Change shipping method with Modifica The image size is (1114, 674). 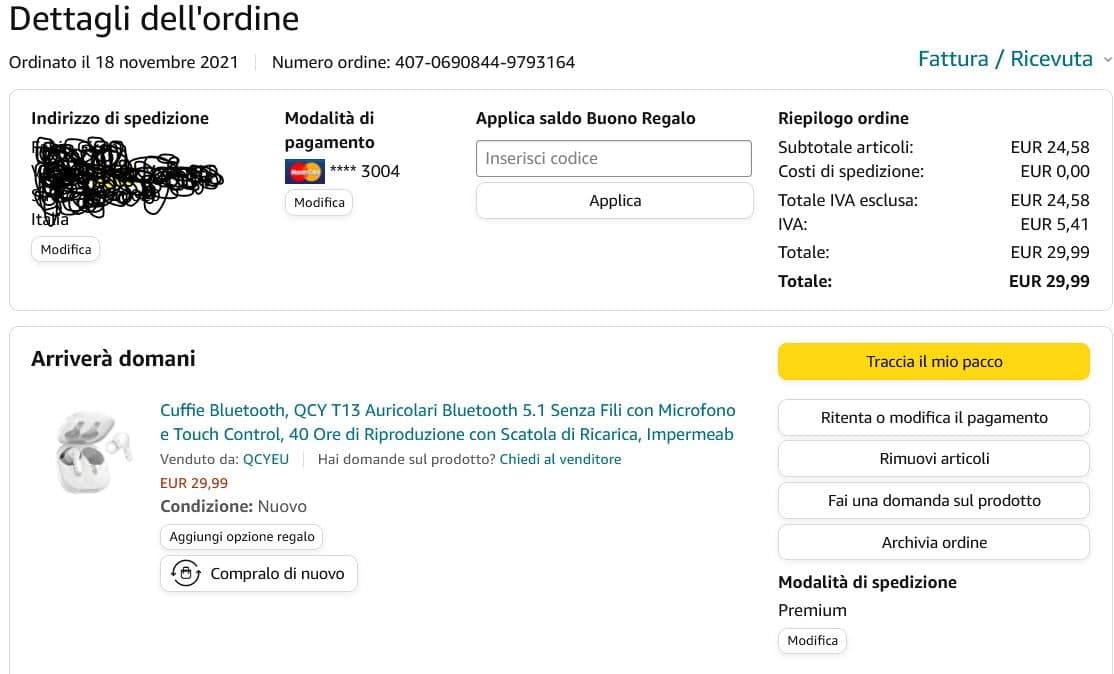coord(812,640)
